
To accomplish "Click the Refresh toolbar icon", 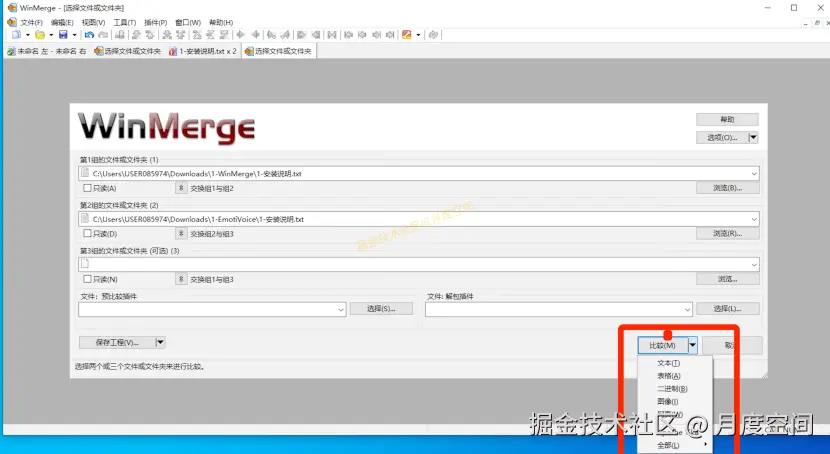I will tap(433, 35).
